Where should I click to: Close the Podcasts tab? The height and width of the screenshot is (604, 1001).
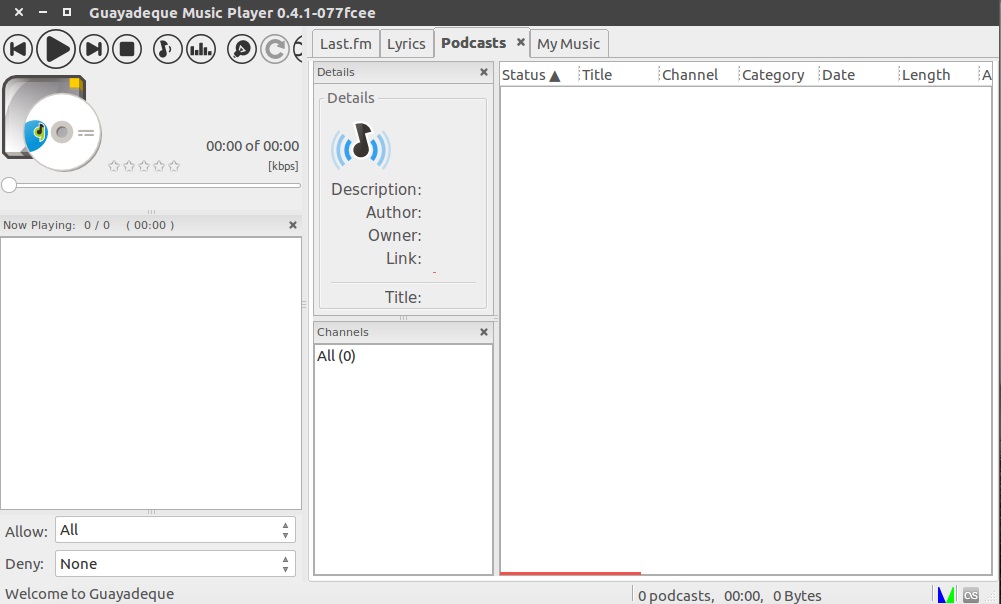click(520, 43)
